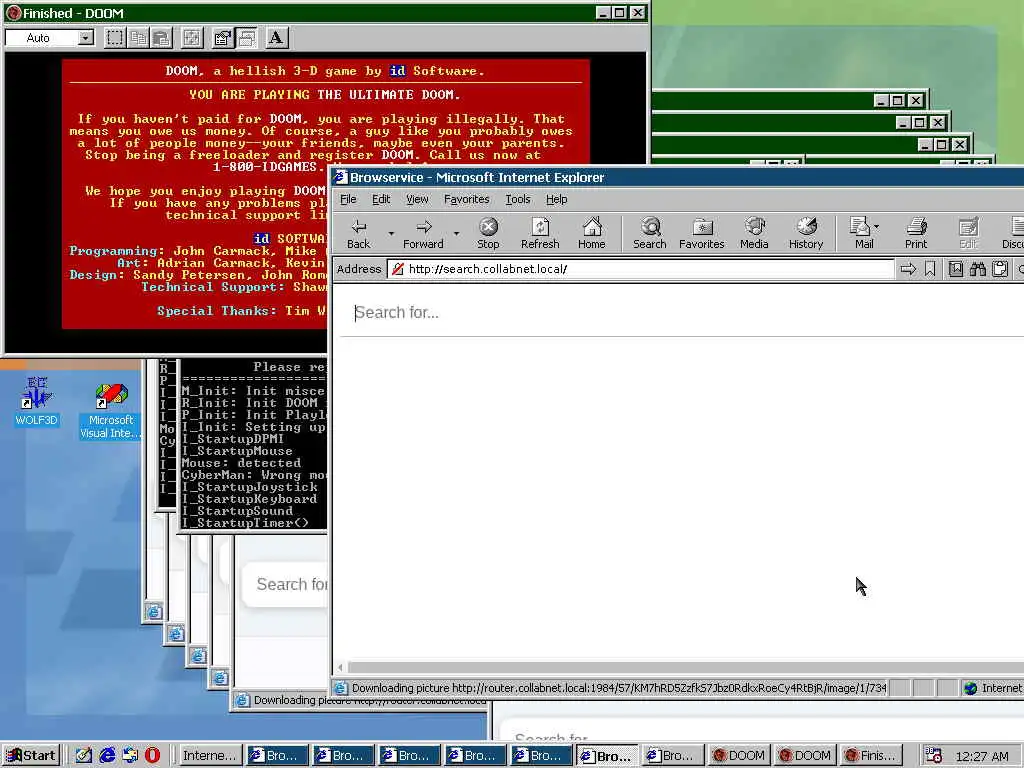Select the Microsoft Visual Inte... desktop shortcut

[111, 411]
